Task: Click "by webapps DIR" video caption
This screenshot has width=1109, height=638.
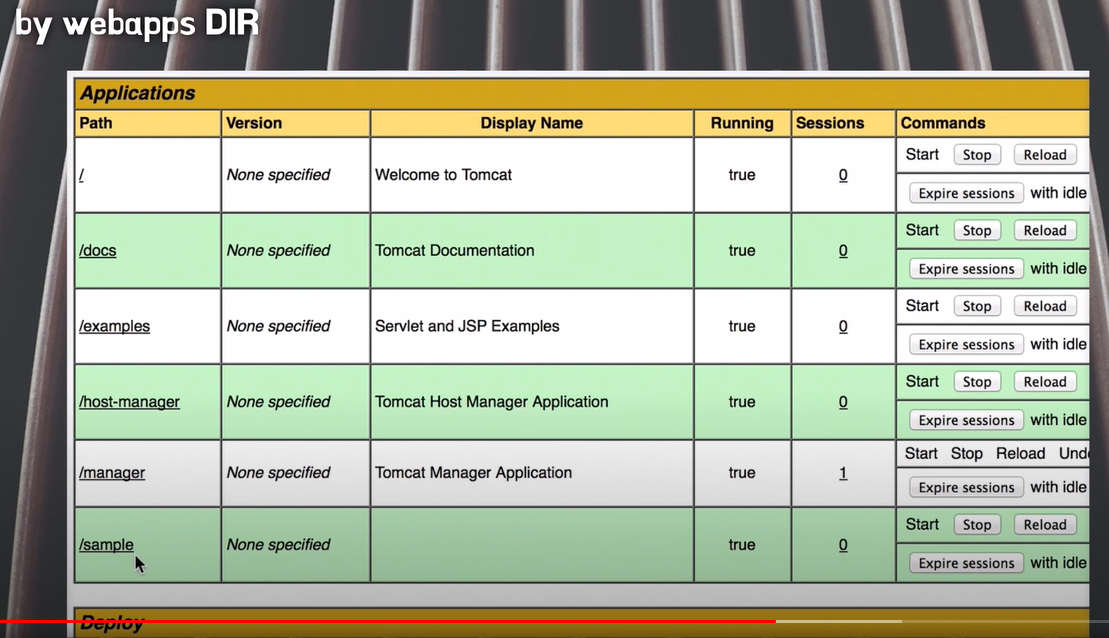Action: point(137,24)
